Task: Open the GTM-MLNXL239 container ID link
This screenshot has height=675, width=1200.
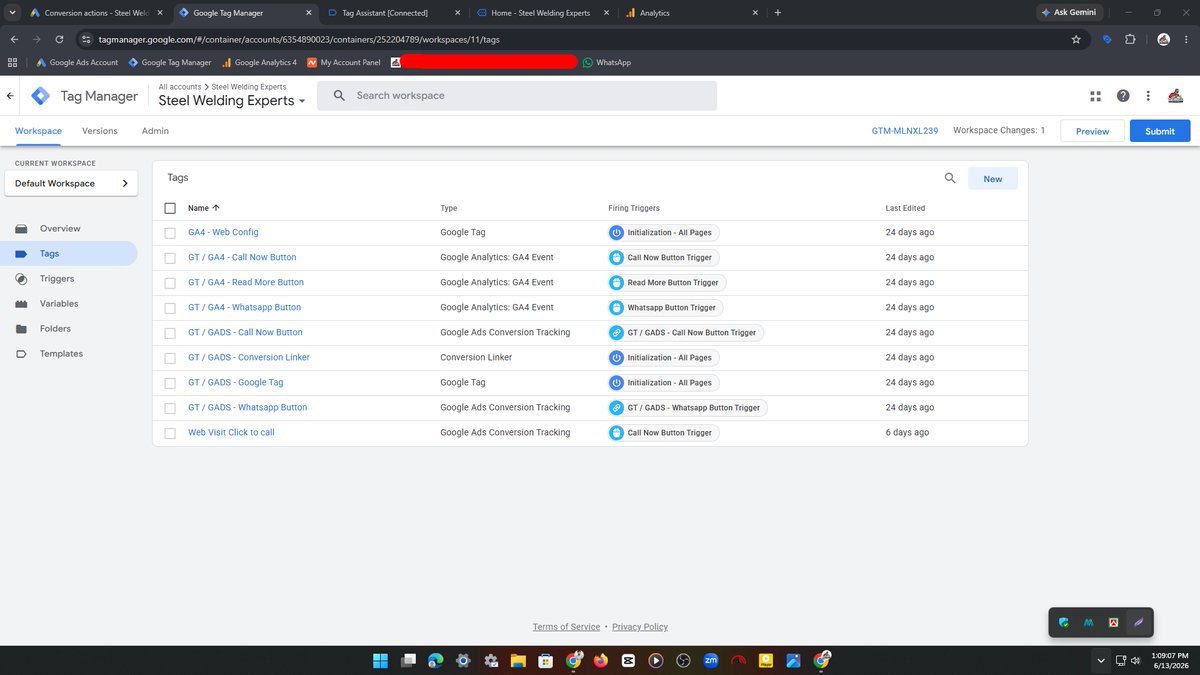Action: point(905,131)
